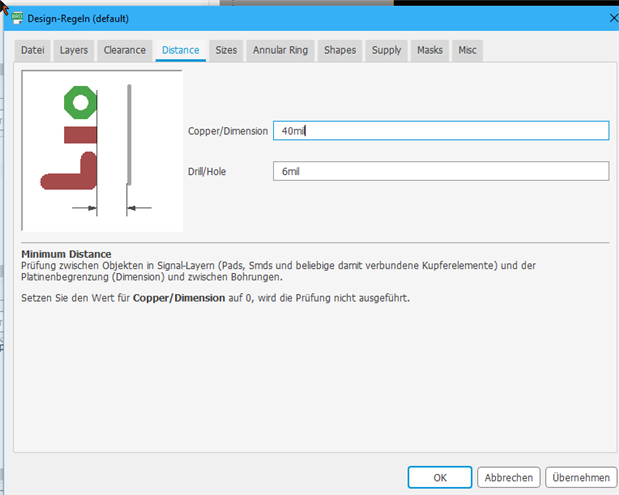Open the Annular Ring tab
The image size is (619, 495).
pos(280,50)
